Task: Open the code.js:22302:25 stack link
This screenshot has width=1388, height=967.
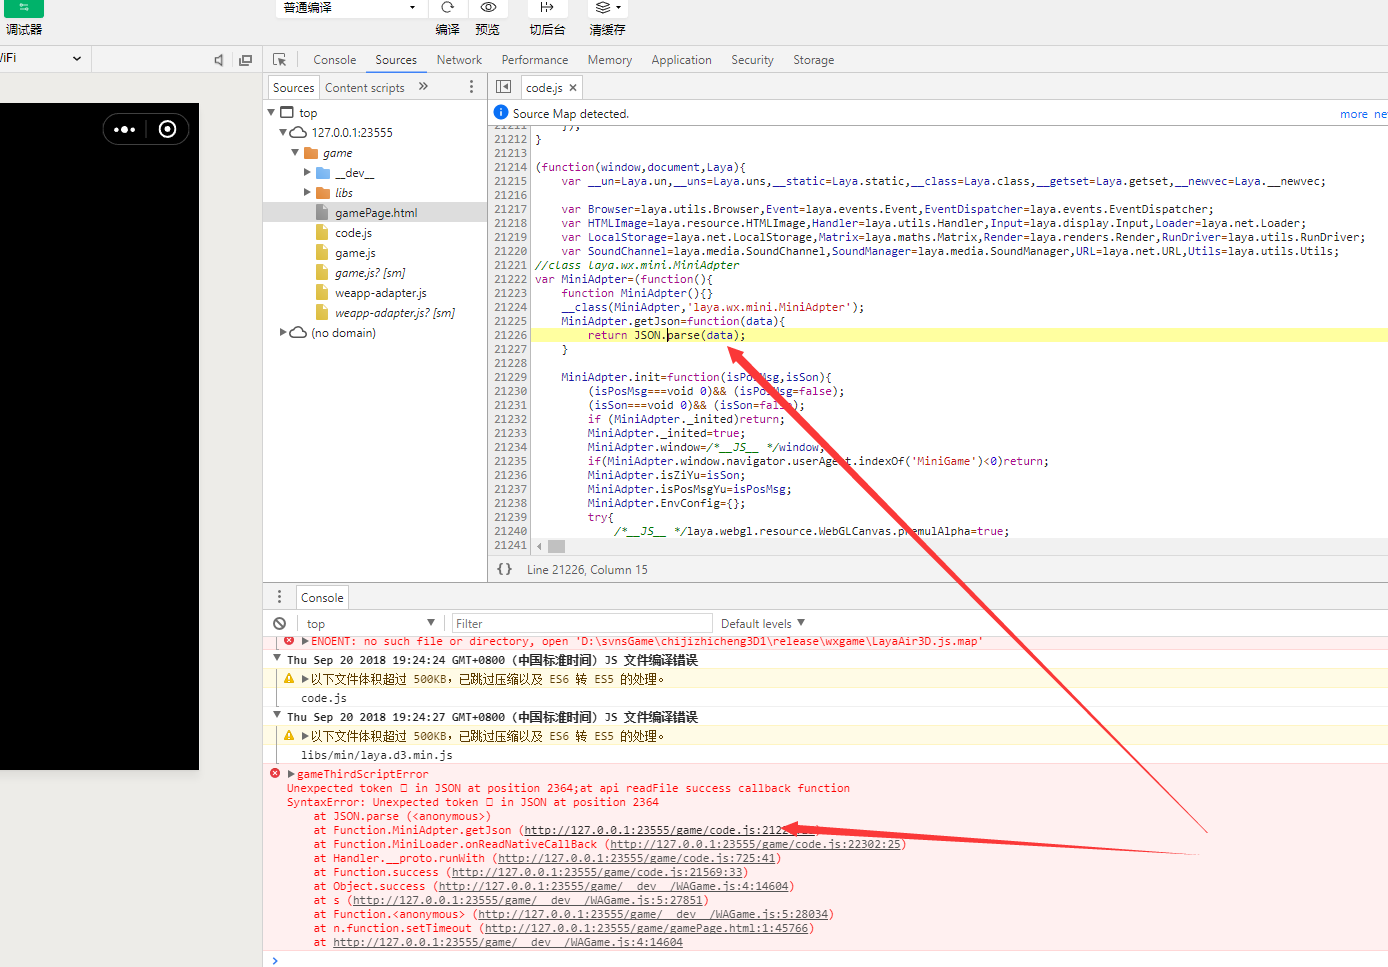Action: [x=755, y=844]
